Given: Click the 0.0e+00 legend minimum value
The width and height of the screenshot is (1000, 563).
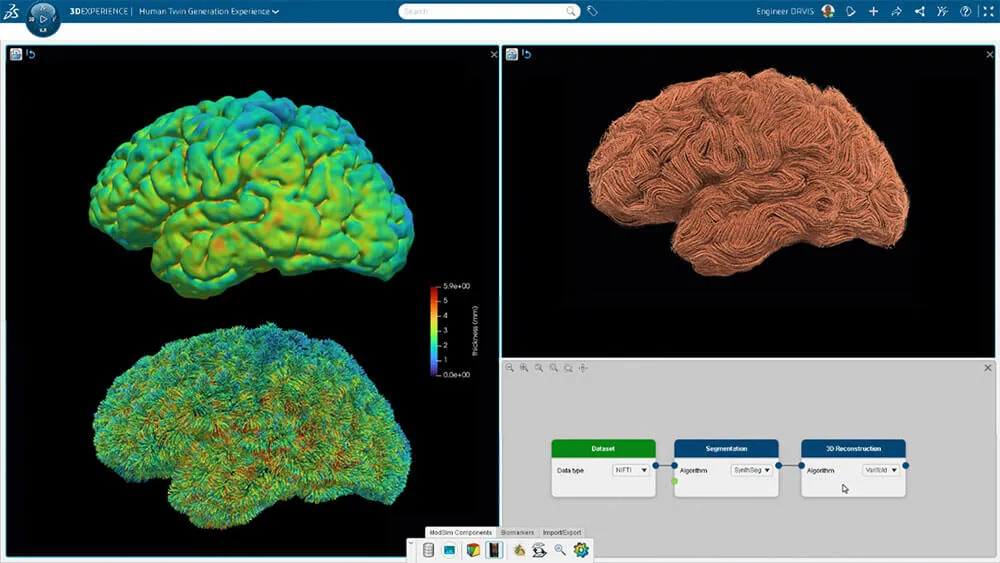Looking at the screenshot, I should tap(457, 375).
